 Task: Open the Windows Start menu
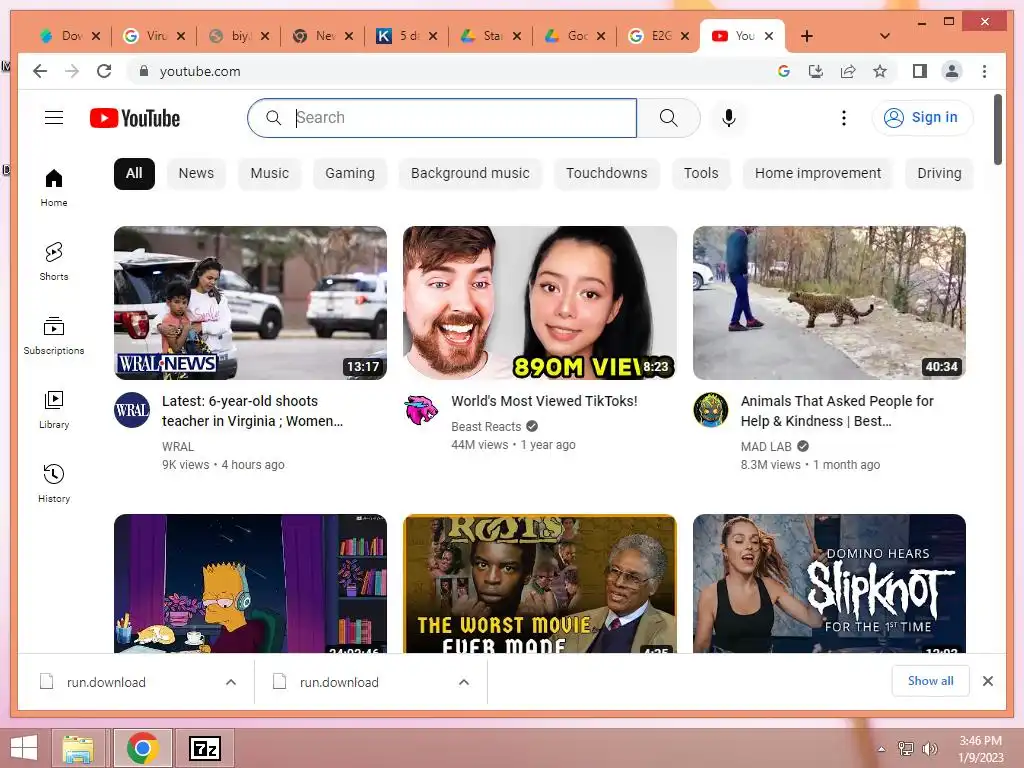[24, 748]
